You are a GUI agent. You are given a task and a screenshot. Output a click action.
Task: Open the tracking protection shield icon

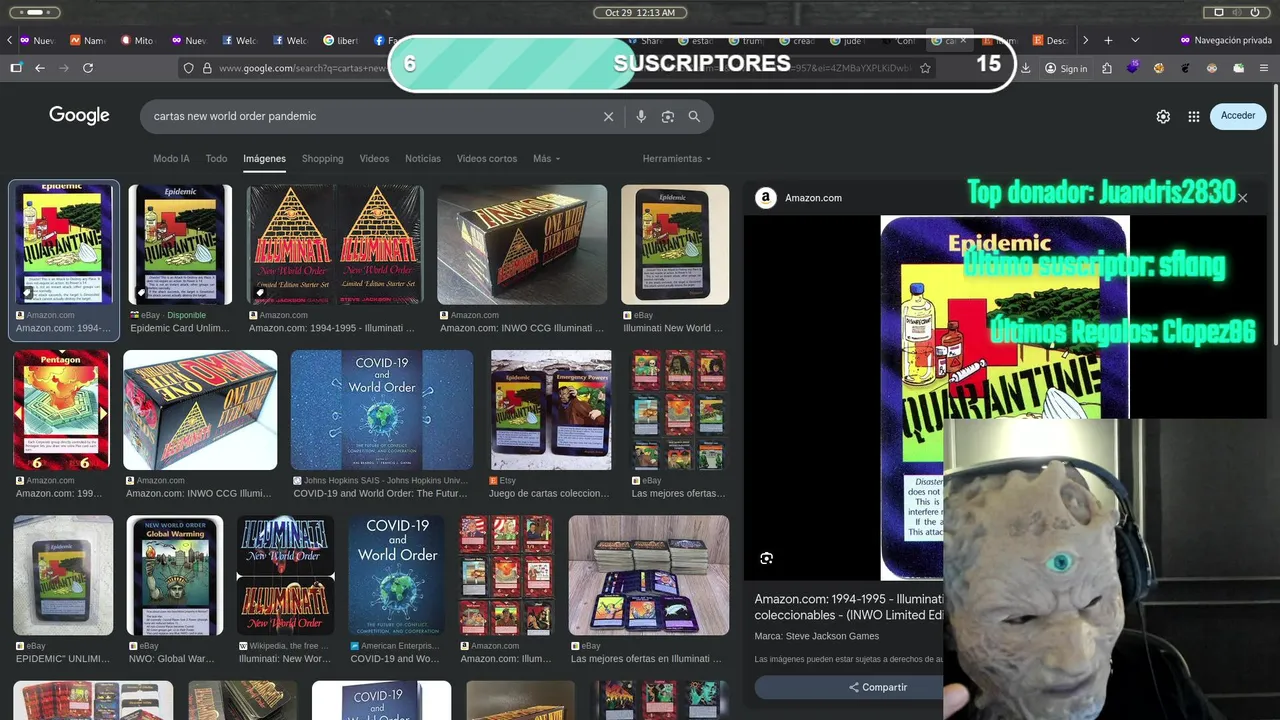pyautogui.click(x=188, y=68)
